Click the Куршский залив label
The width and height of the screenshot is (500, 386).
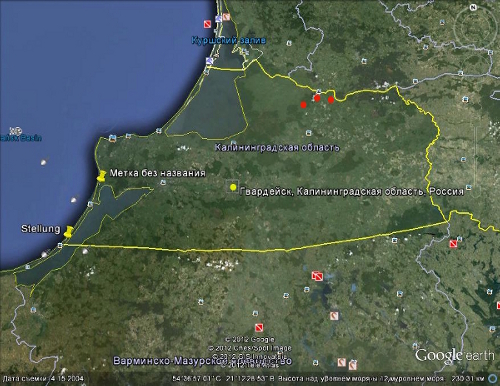(228, 40)
